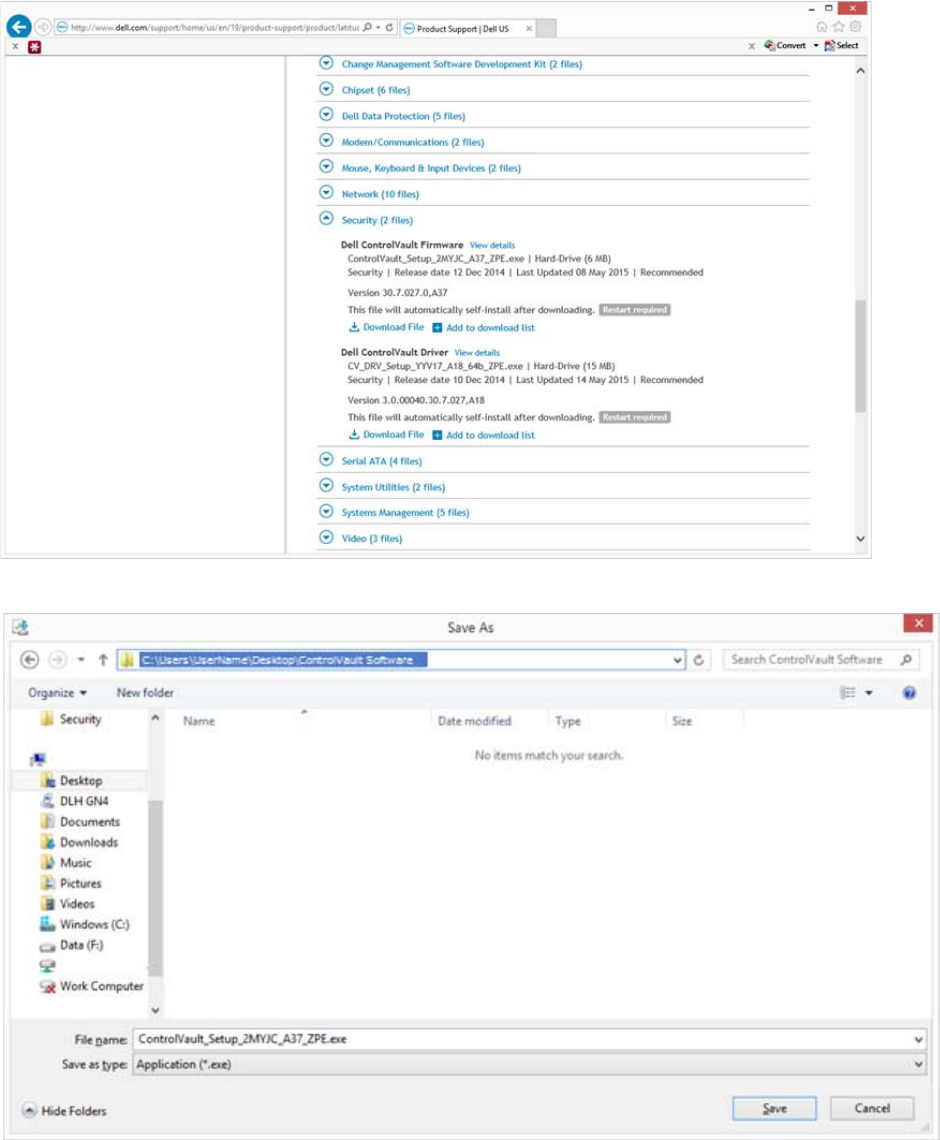940x1140 pixels.
Task: Open View details for ControlVault Driver
Action: 477,353
